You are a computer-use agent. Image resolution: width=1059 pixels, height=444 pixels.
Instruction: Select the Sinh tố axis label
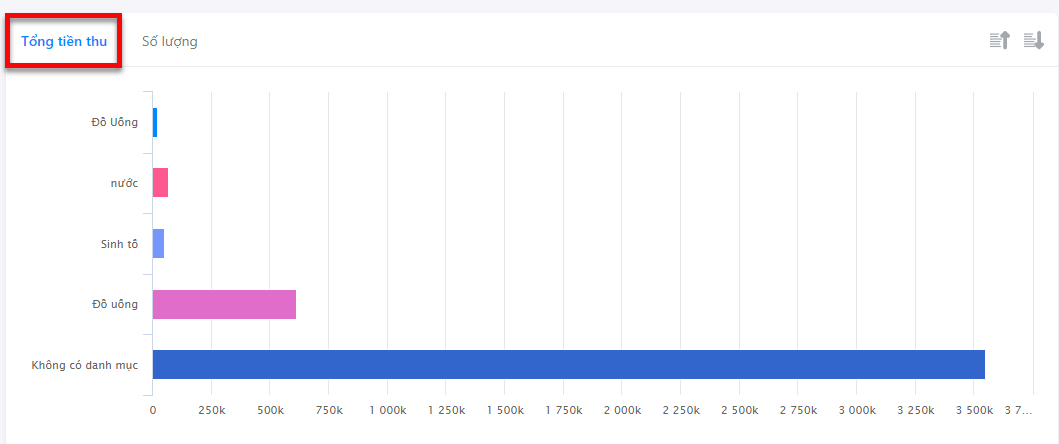pyautogui.click(x=120, y=244)
